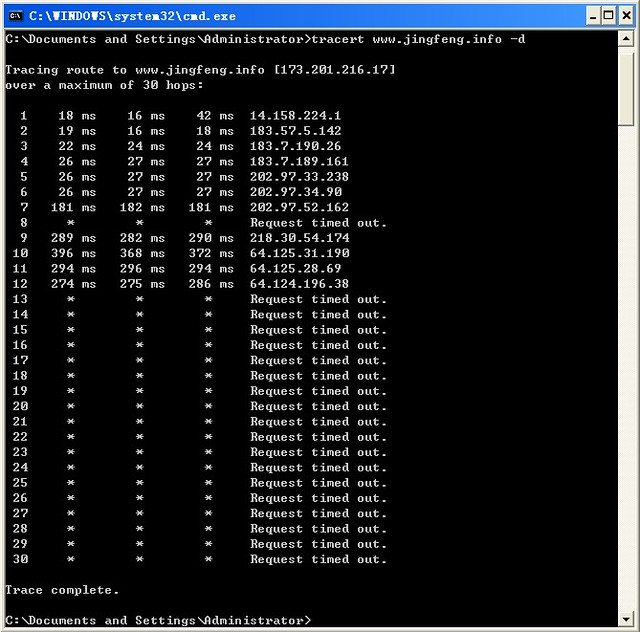The image size is (640, 632).
Task: Click the final C:\Documents and Settings\Administrator> prompt
Action: click(158, 621)
